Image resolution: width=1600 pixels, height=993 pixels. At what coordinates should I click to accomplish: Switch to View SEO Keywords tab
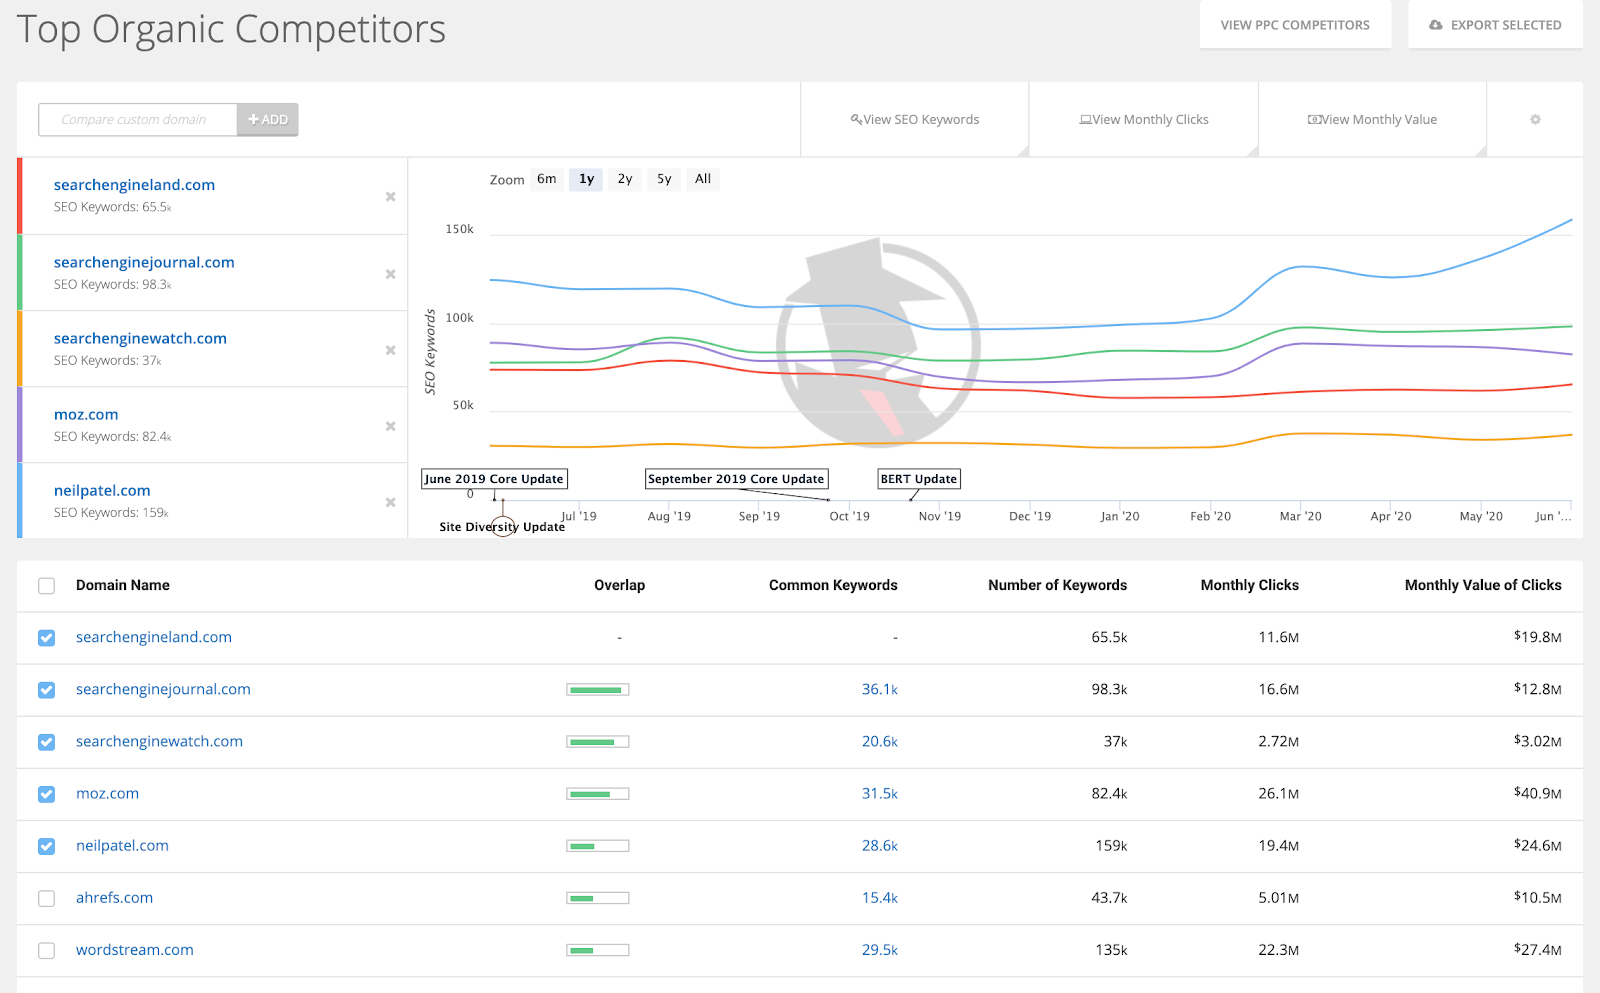[x=915, y=119]
